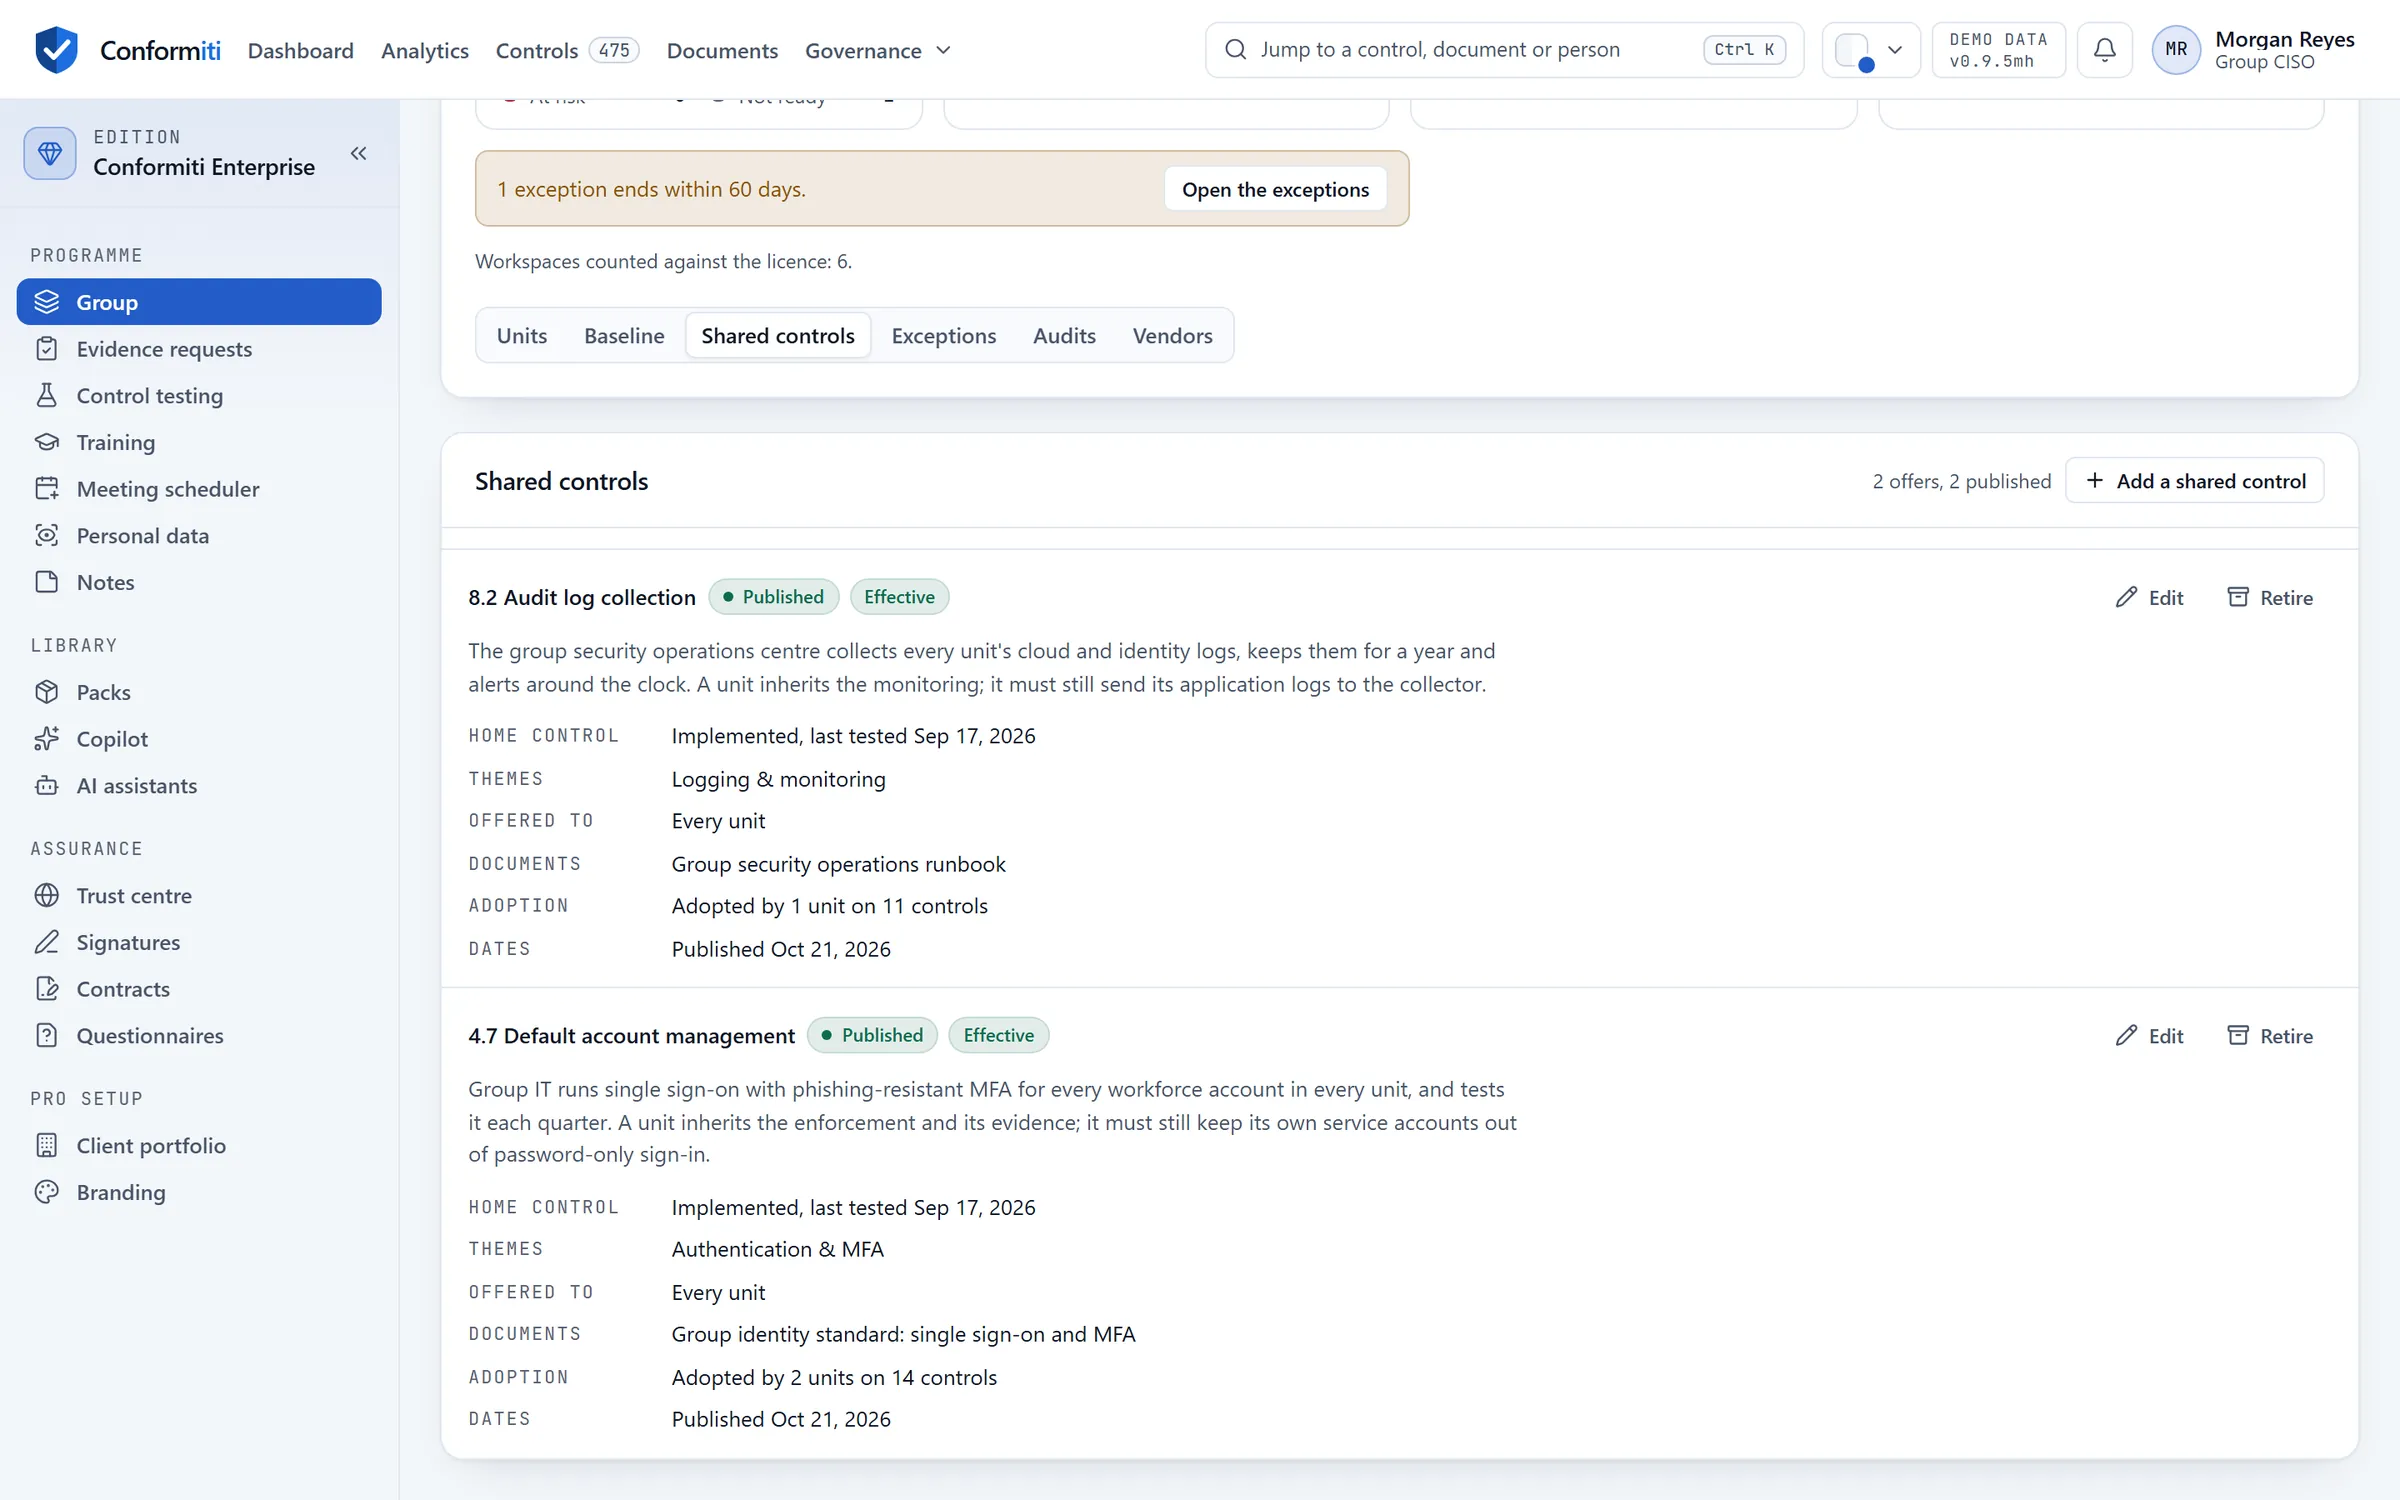Open Controls 475 in the top nav
The width and height of the screenshot is (2400, 1500).
(x=567, y=50)
